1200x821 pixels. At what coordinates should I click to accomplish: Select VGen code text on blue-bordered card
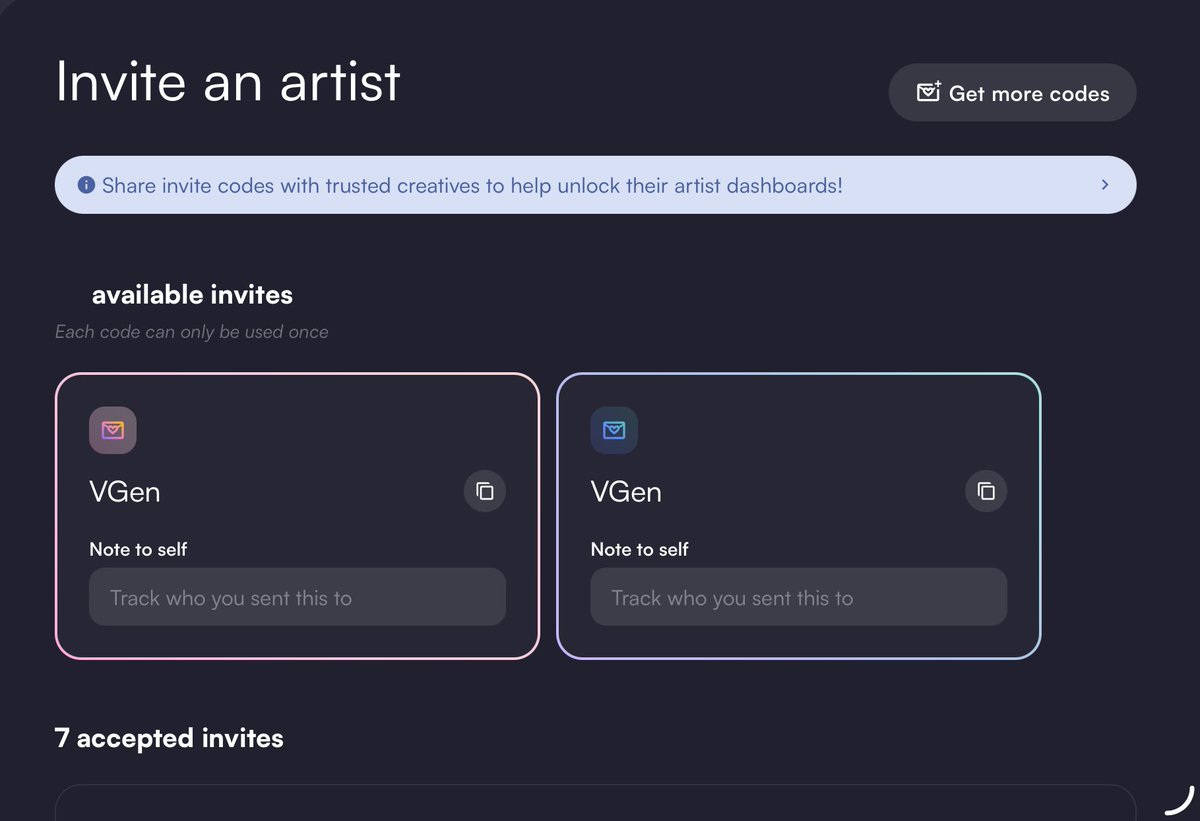pos(626,492)
